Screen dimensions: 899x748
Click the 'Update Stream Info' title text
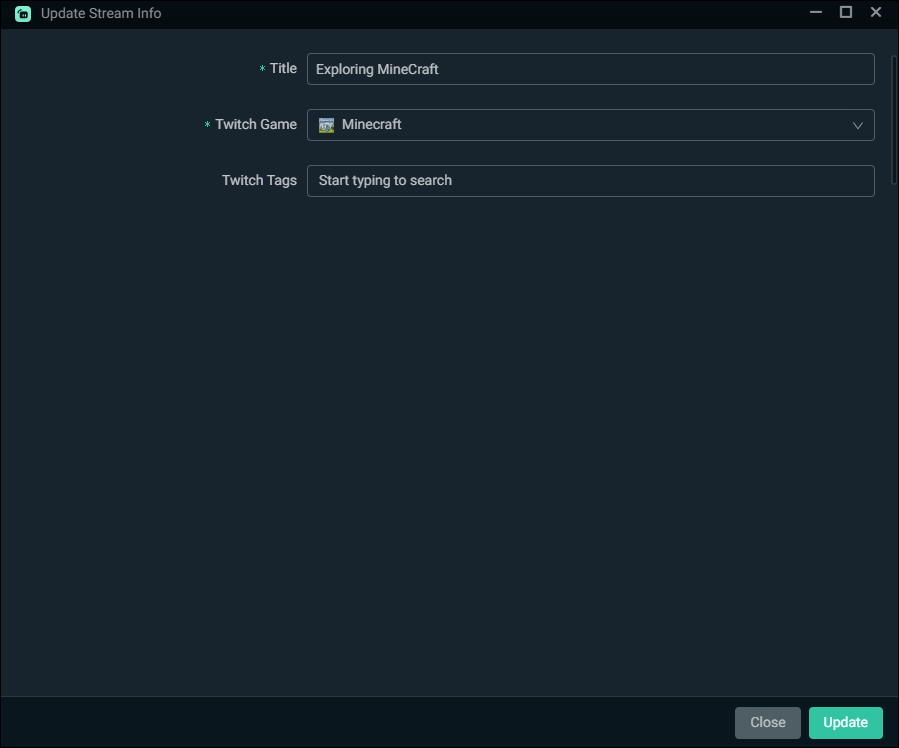click(101, 13)
